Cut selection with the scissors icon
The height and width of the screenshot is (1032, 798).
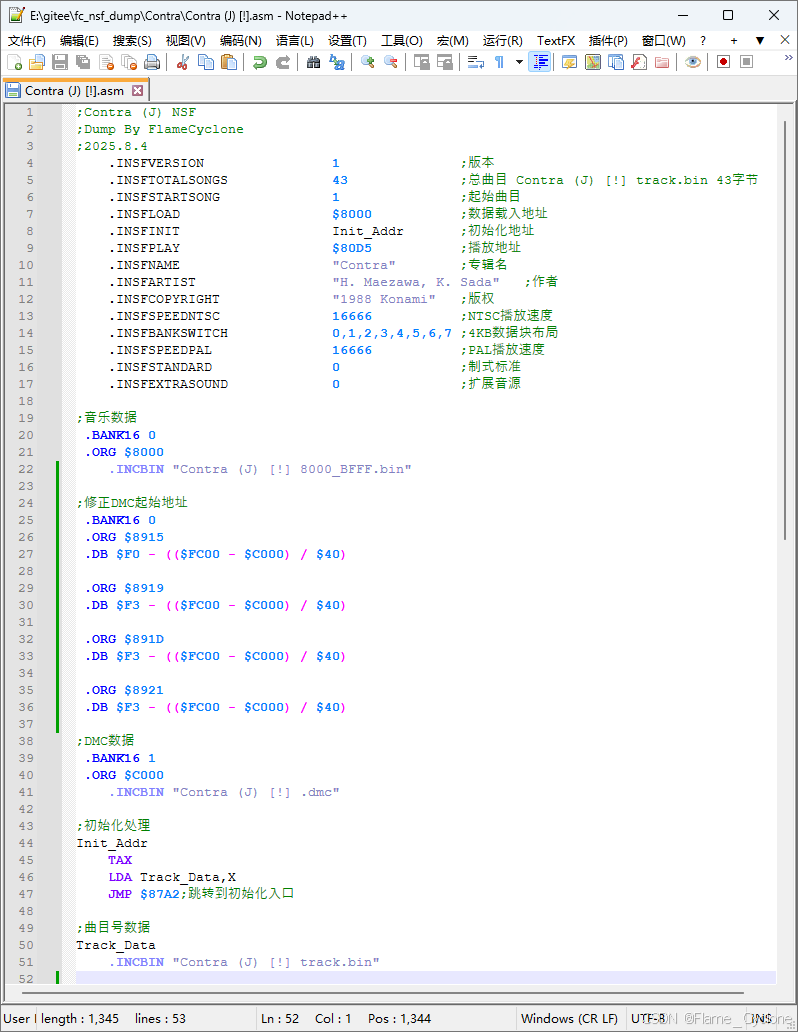(183, 63)
